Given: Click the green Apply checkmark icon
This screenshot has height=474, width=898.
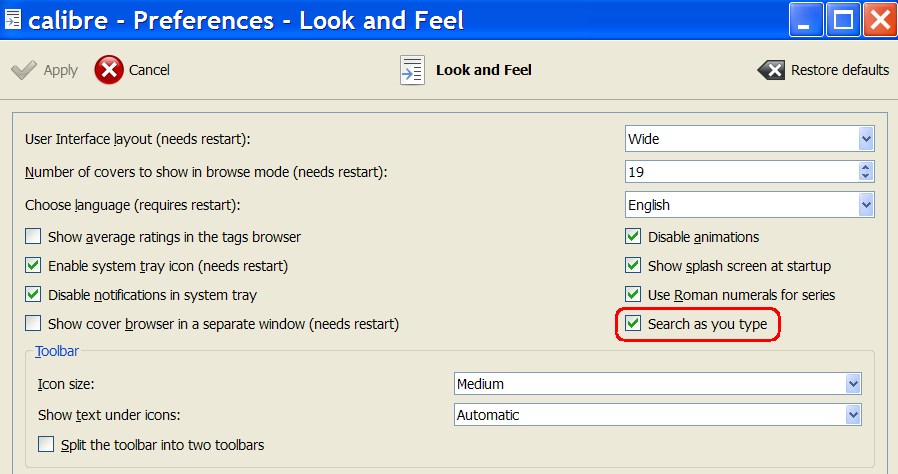Looking at the screenshot, I should click(x=24, y=70).
